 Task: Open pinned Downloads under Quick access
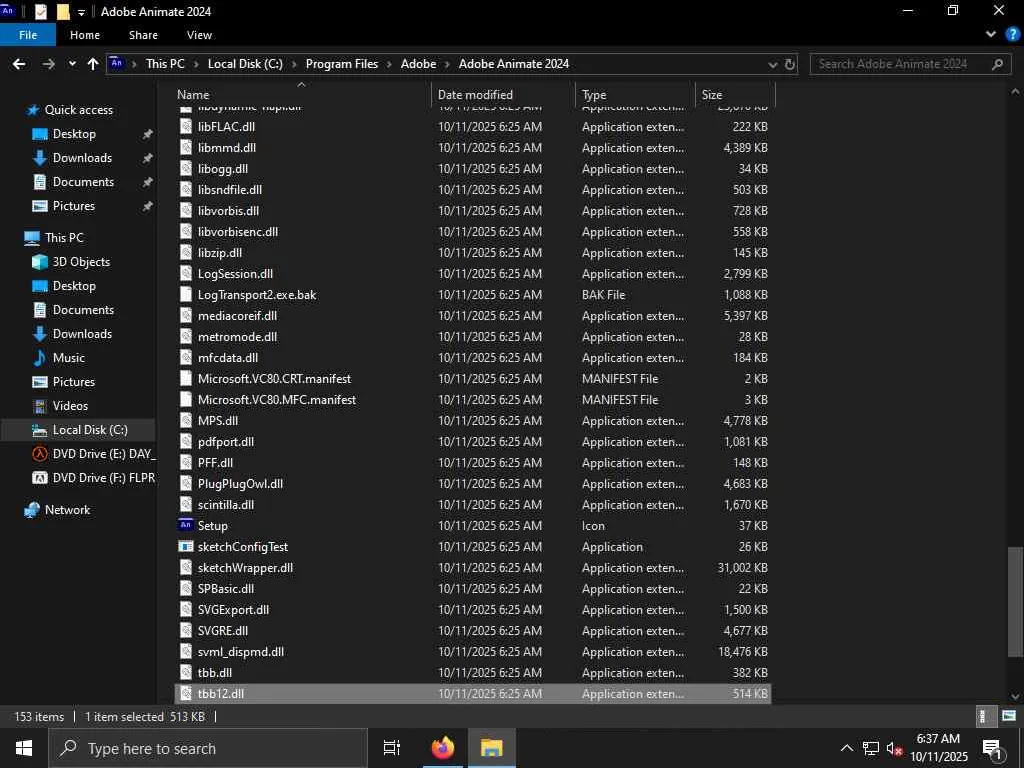point(82,157)
